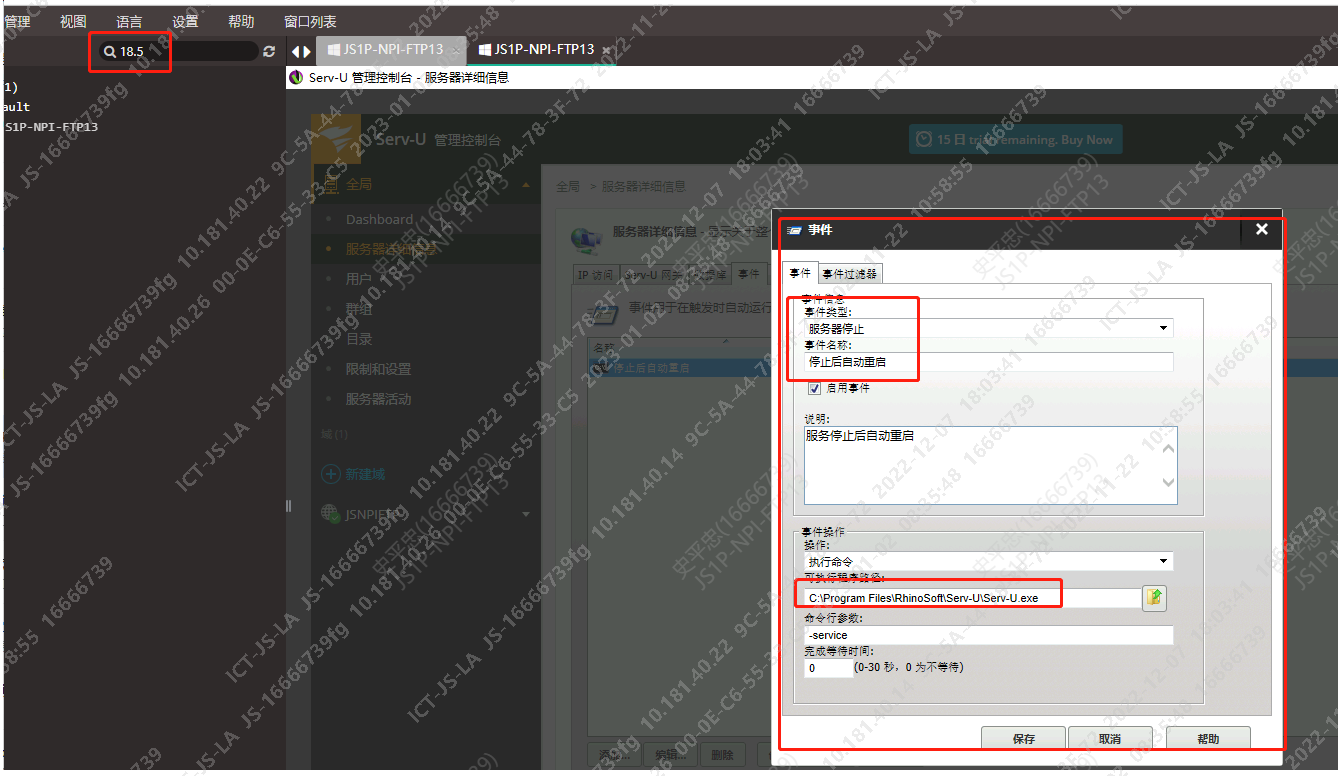Click the search magnifier icon in the sidebar
Viewport: 1338px width, 776px height.
pos(110,51)
